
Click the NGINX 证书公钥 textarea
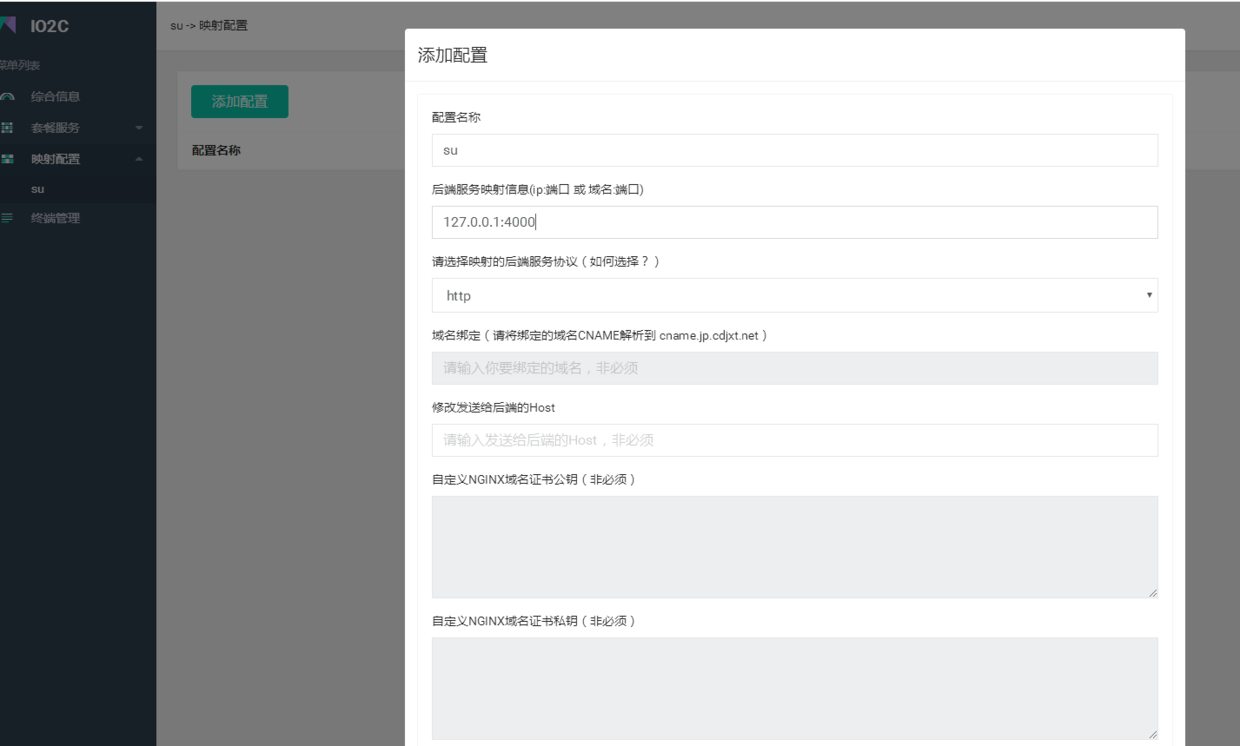(795, 547)
